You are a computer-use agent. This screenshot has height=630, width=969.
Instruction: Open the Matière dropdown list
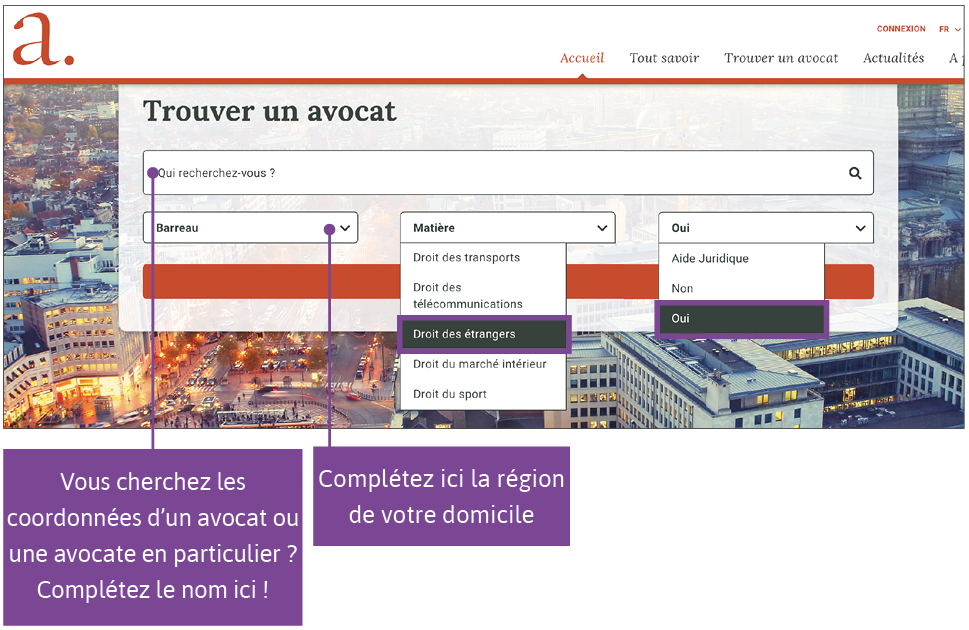click(507, 227)
